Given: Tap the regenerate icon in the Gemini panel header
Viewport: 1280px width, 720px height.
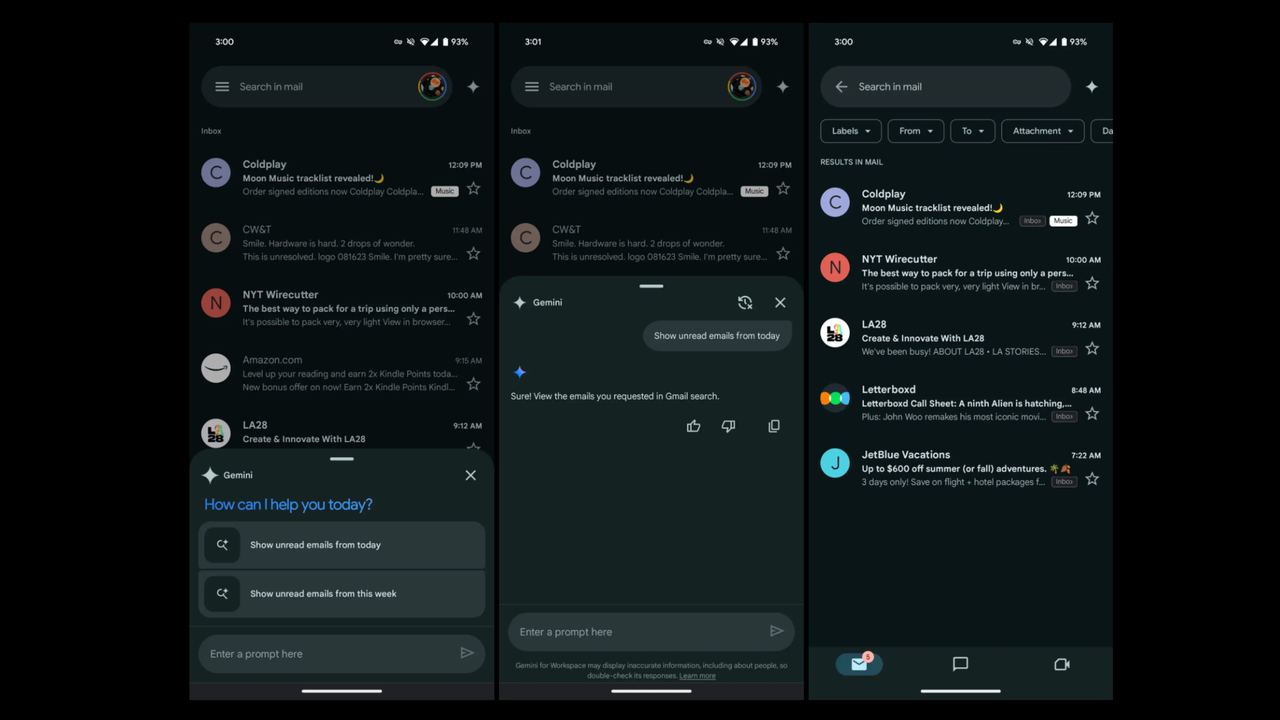Looking at the screenshot, I should pyautogui.click(x=744, y=302).
